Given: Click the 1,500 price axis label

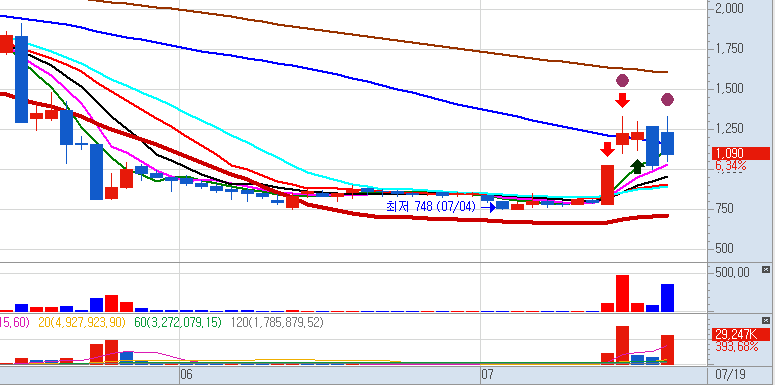Looking at the screenshot, I should pyautogui.click(x=729, y=88).
